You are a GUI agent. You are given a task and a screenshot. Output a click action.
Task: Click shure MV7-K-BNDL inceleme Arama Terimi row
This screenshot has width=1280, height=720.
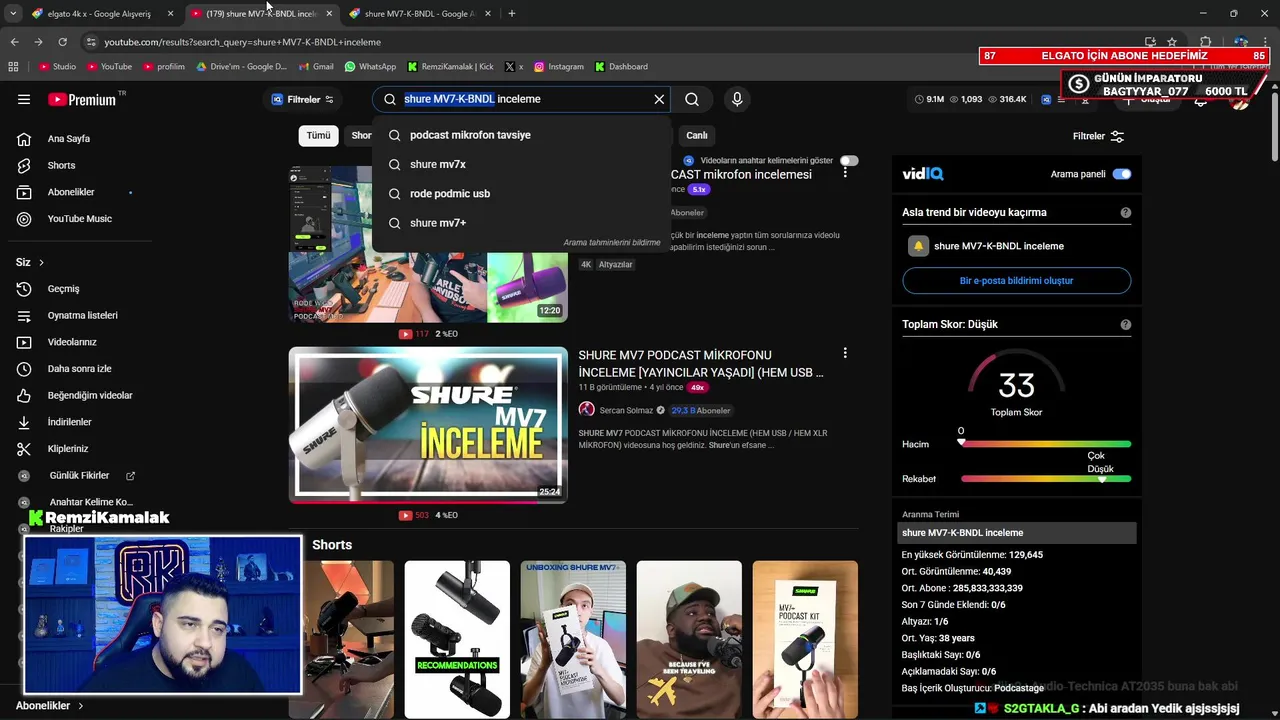(x=1017, y=533)
